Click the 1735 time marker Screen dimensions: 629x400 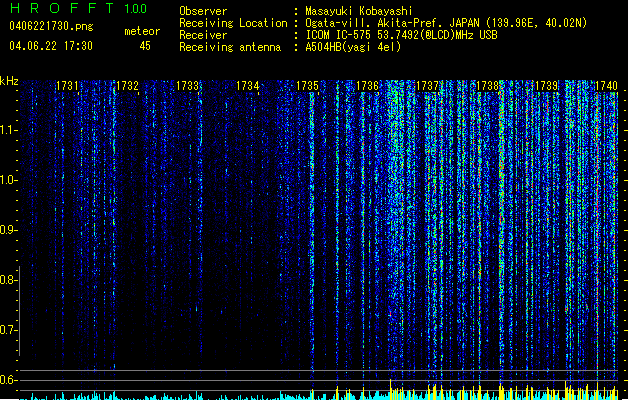[307, 86]
